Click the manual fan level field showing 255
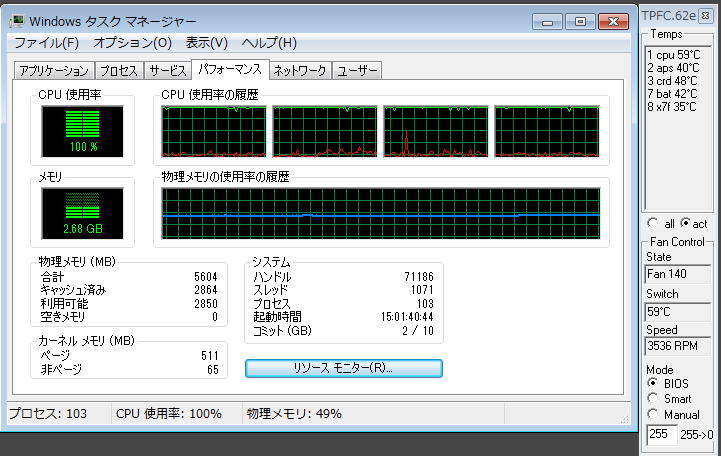The width and height of the screenshot is (721, 456). [661, 434]
